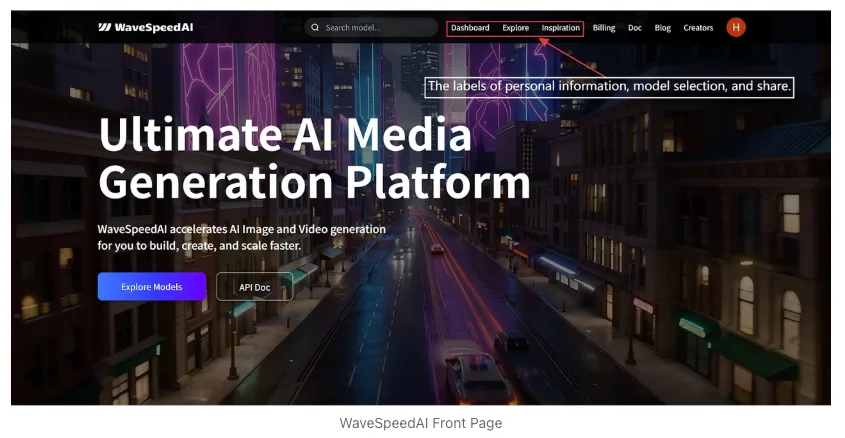
Task: Select the Inspiration nav item
Action: [x=560, y=28]
